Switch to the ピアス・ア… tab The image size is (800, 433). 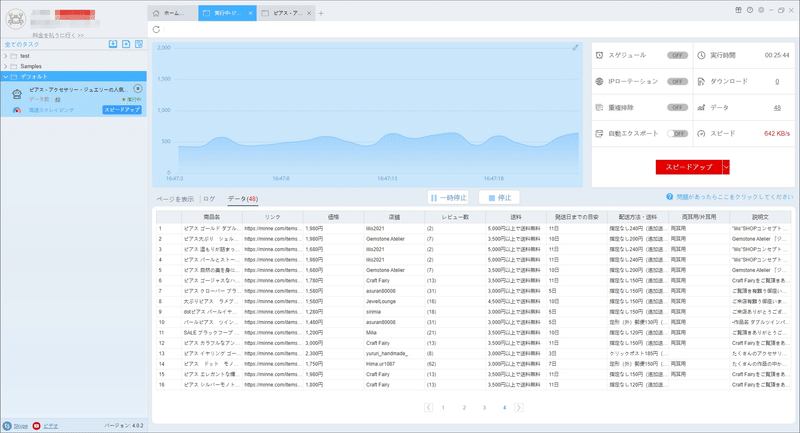tap(286, 13)
